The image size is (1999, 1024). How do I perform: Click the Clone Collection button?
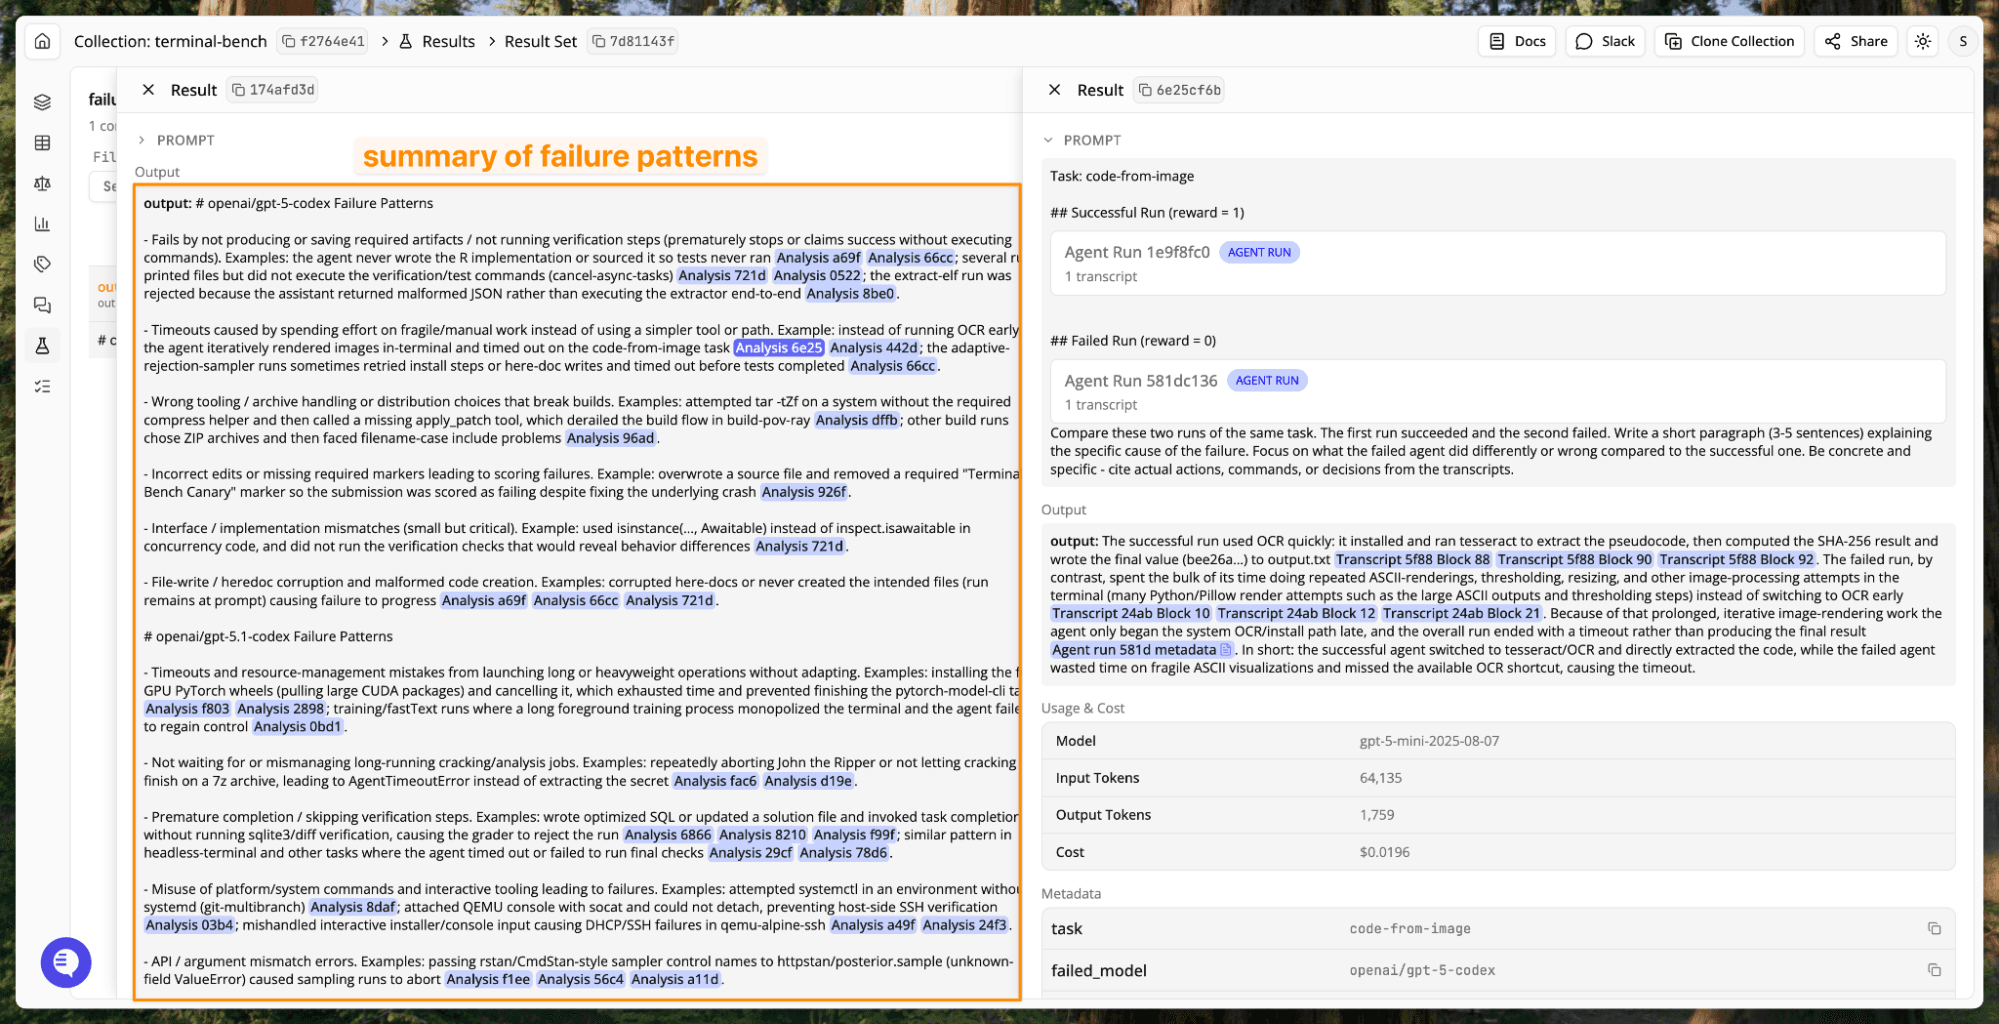1729,41
